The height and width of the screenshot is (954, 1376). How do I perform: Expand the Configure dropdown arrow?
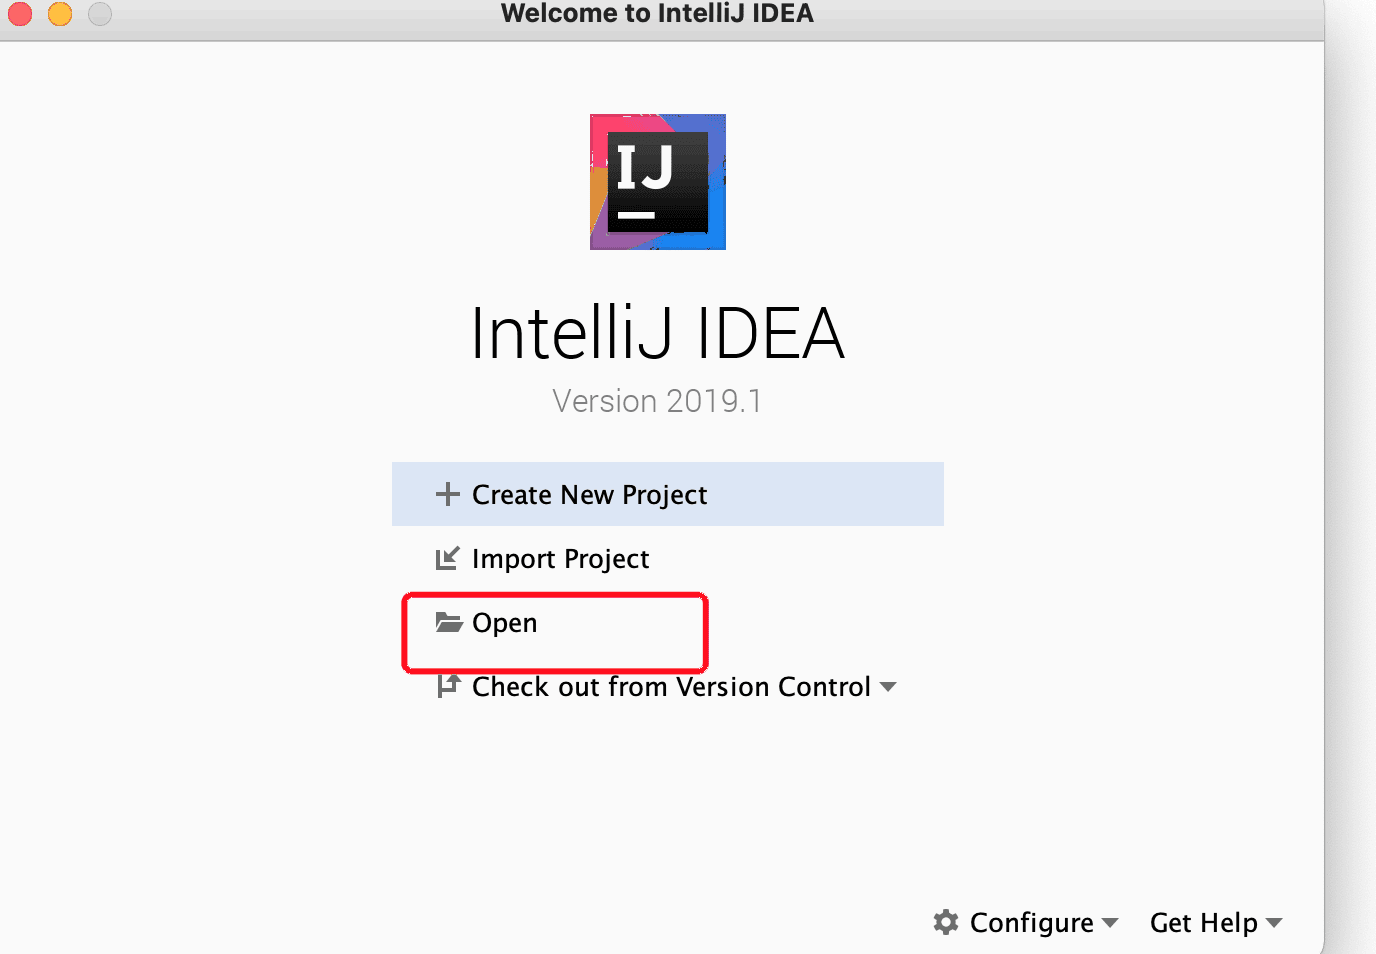pyautogui.click(x=1110, y=923)
